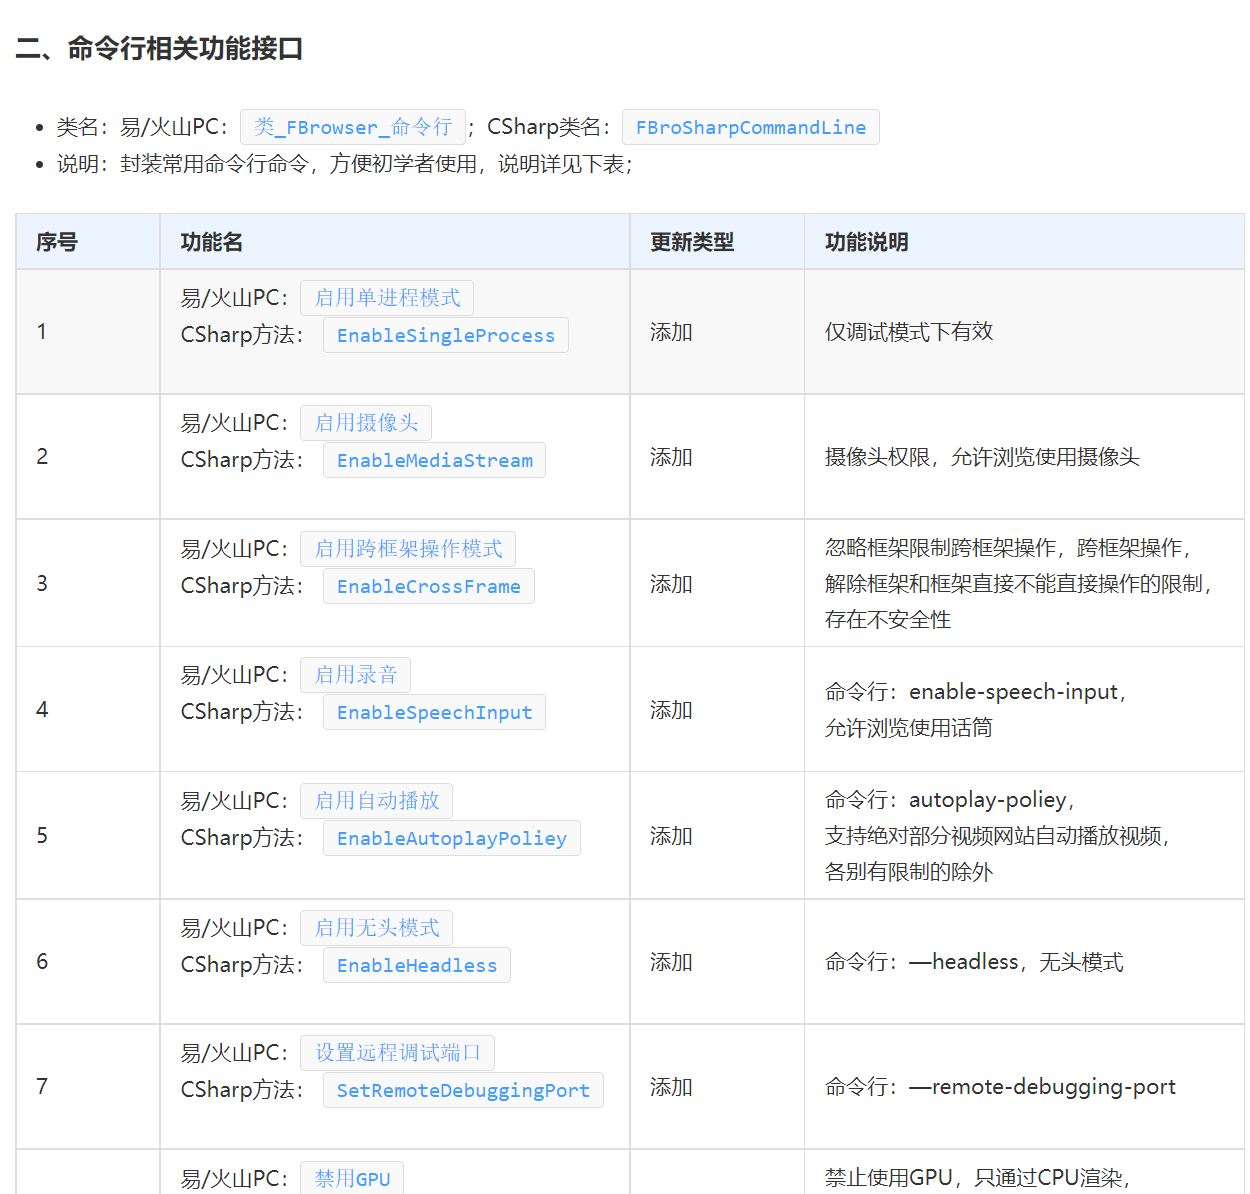This screenshot has width=1250, height=1194.
Task: Click the 启用单进程模式 code tag
Action: click(x=387, y=298)
